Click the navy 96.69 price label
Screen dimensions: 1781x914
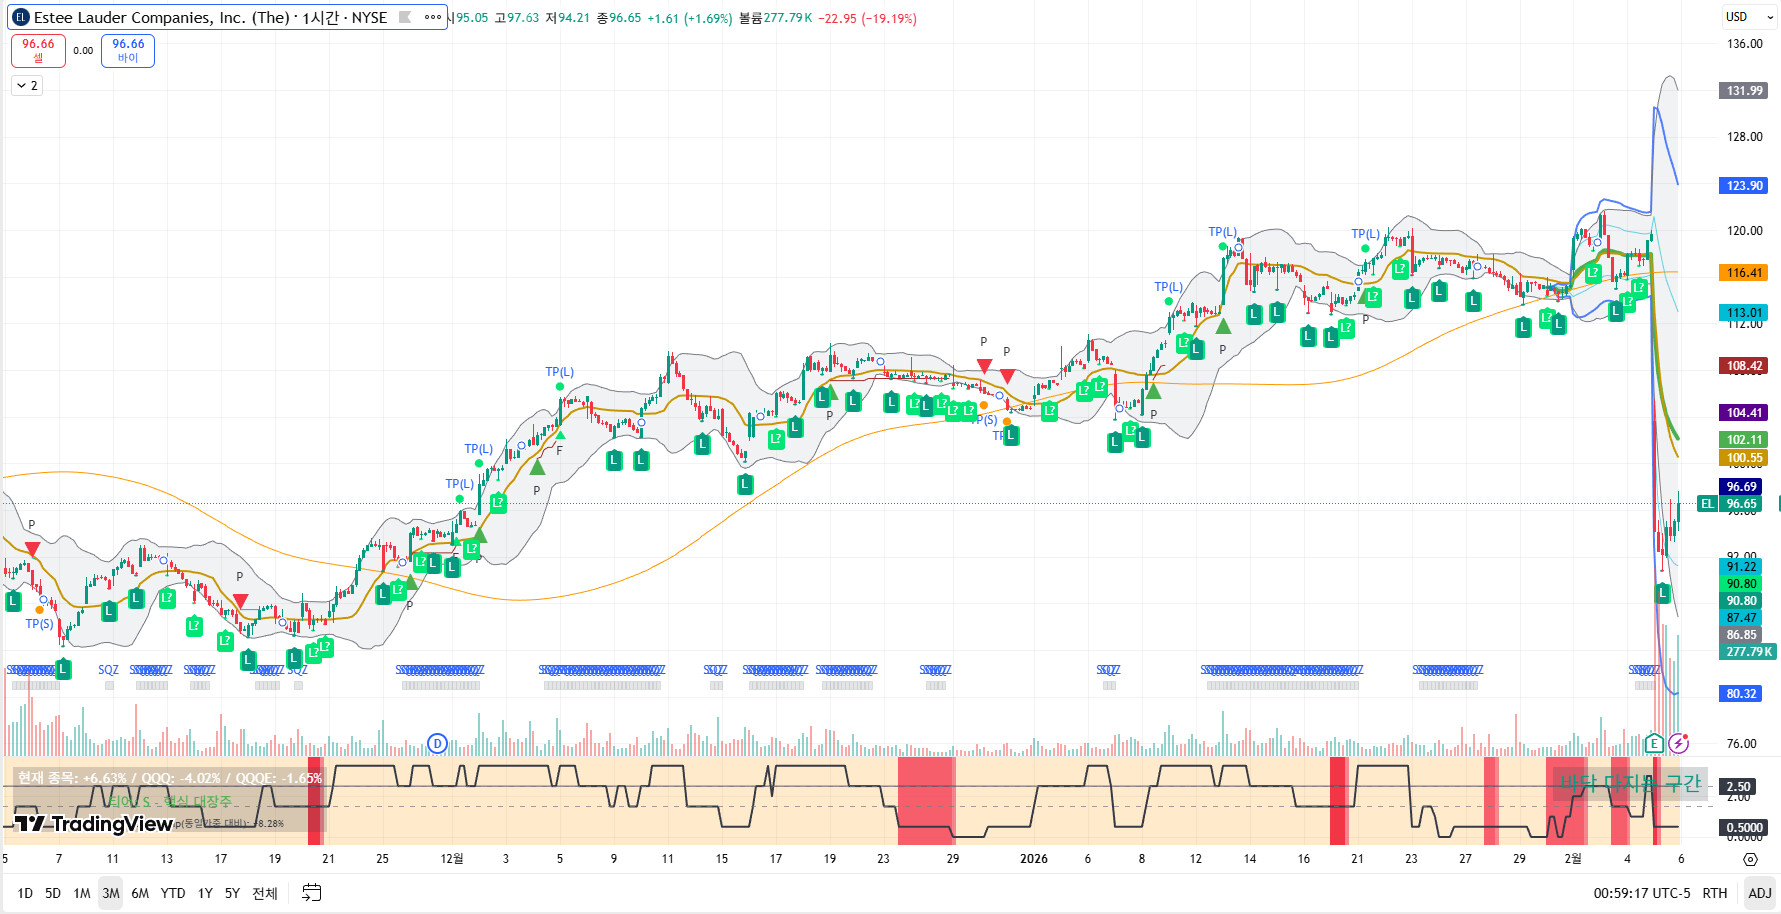point(1742,487)
